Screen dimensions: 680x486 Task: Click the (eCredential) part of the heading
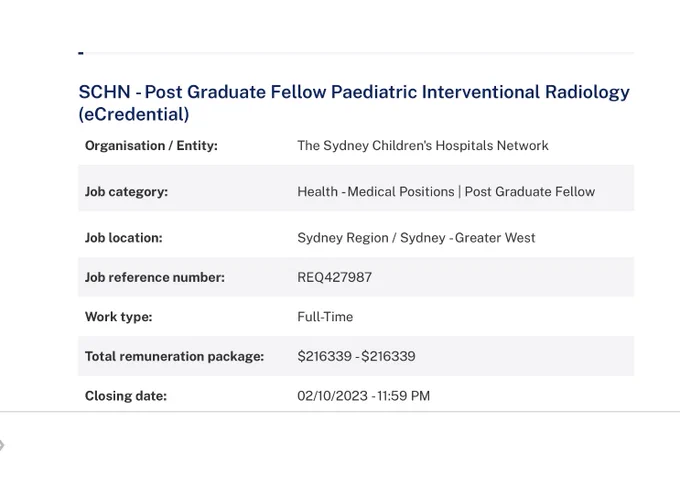[134, 114]
